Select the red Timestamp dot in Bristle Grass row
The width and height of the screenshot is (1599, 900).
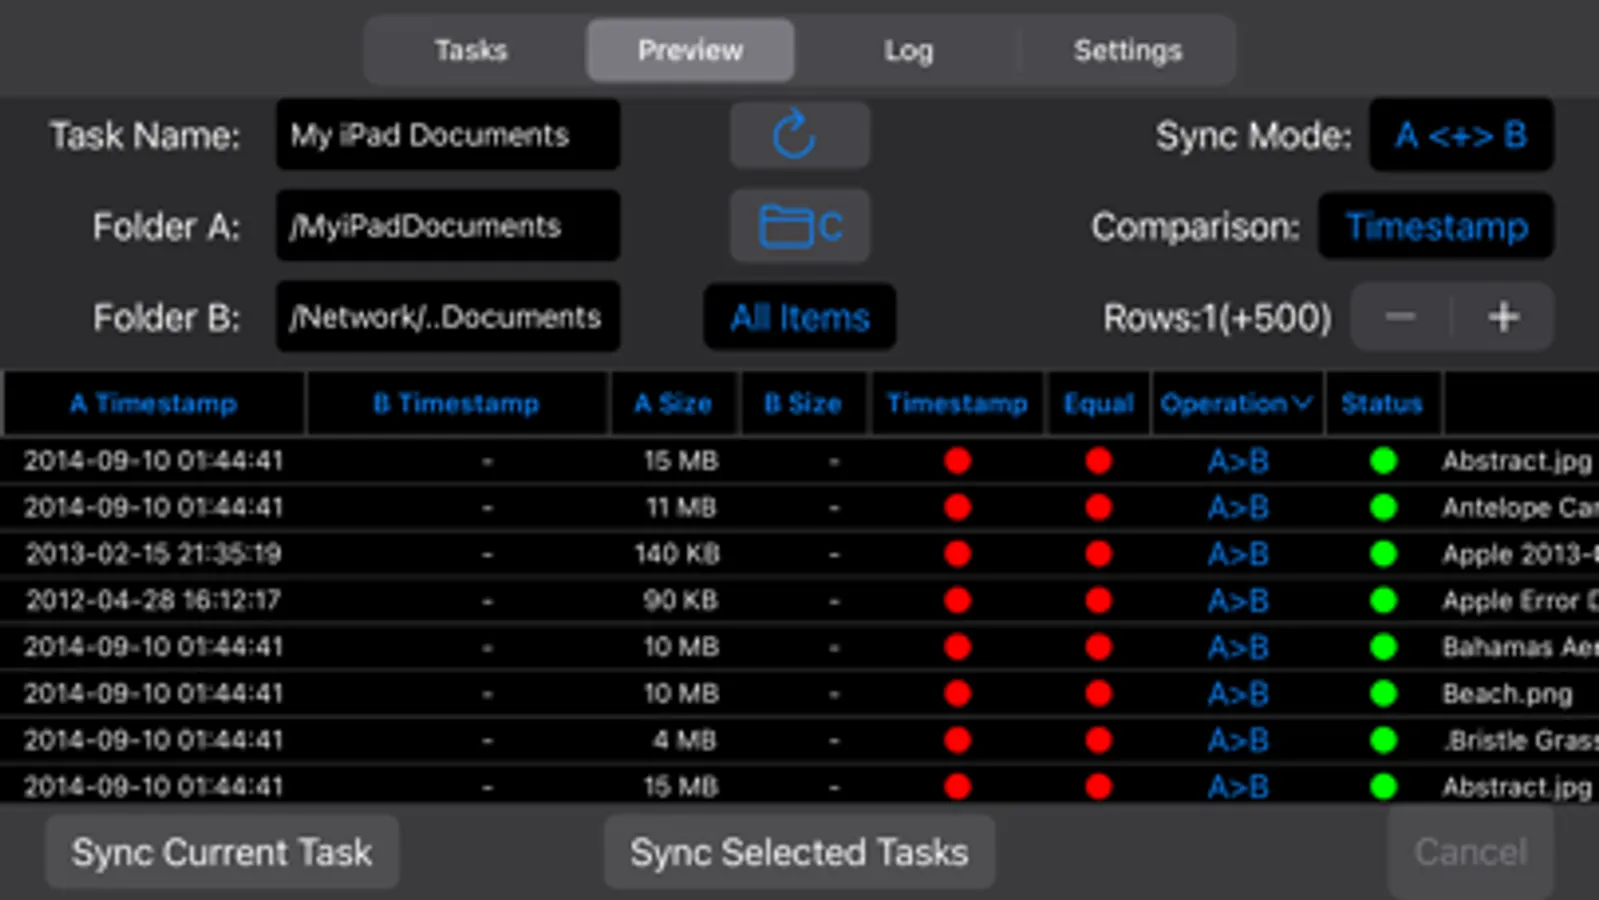pyautogui.click(x=958, y=740)
